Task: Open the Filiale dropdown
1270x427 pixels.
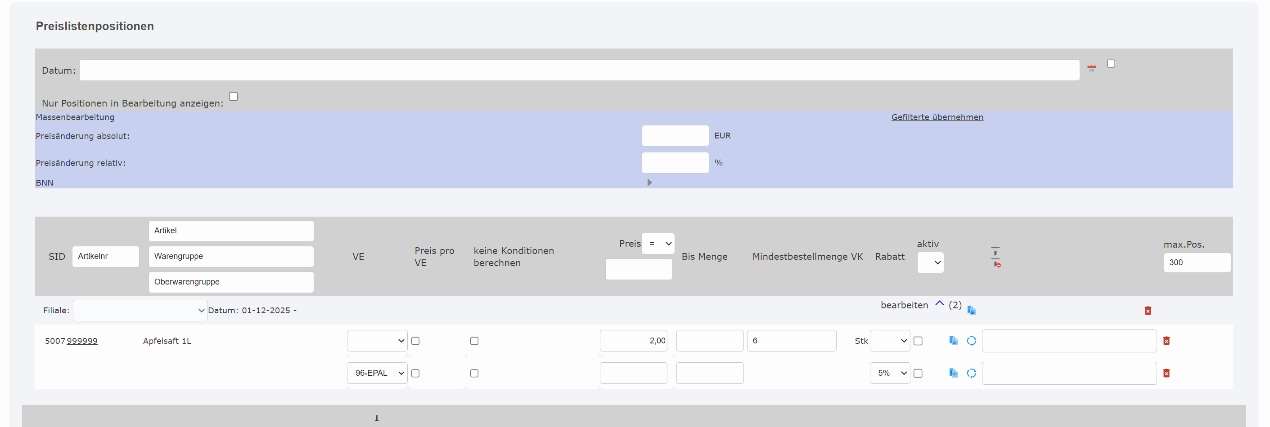Action: click(x=140, y=310)
